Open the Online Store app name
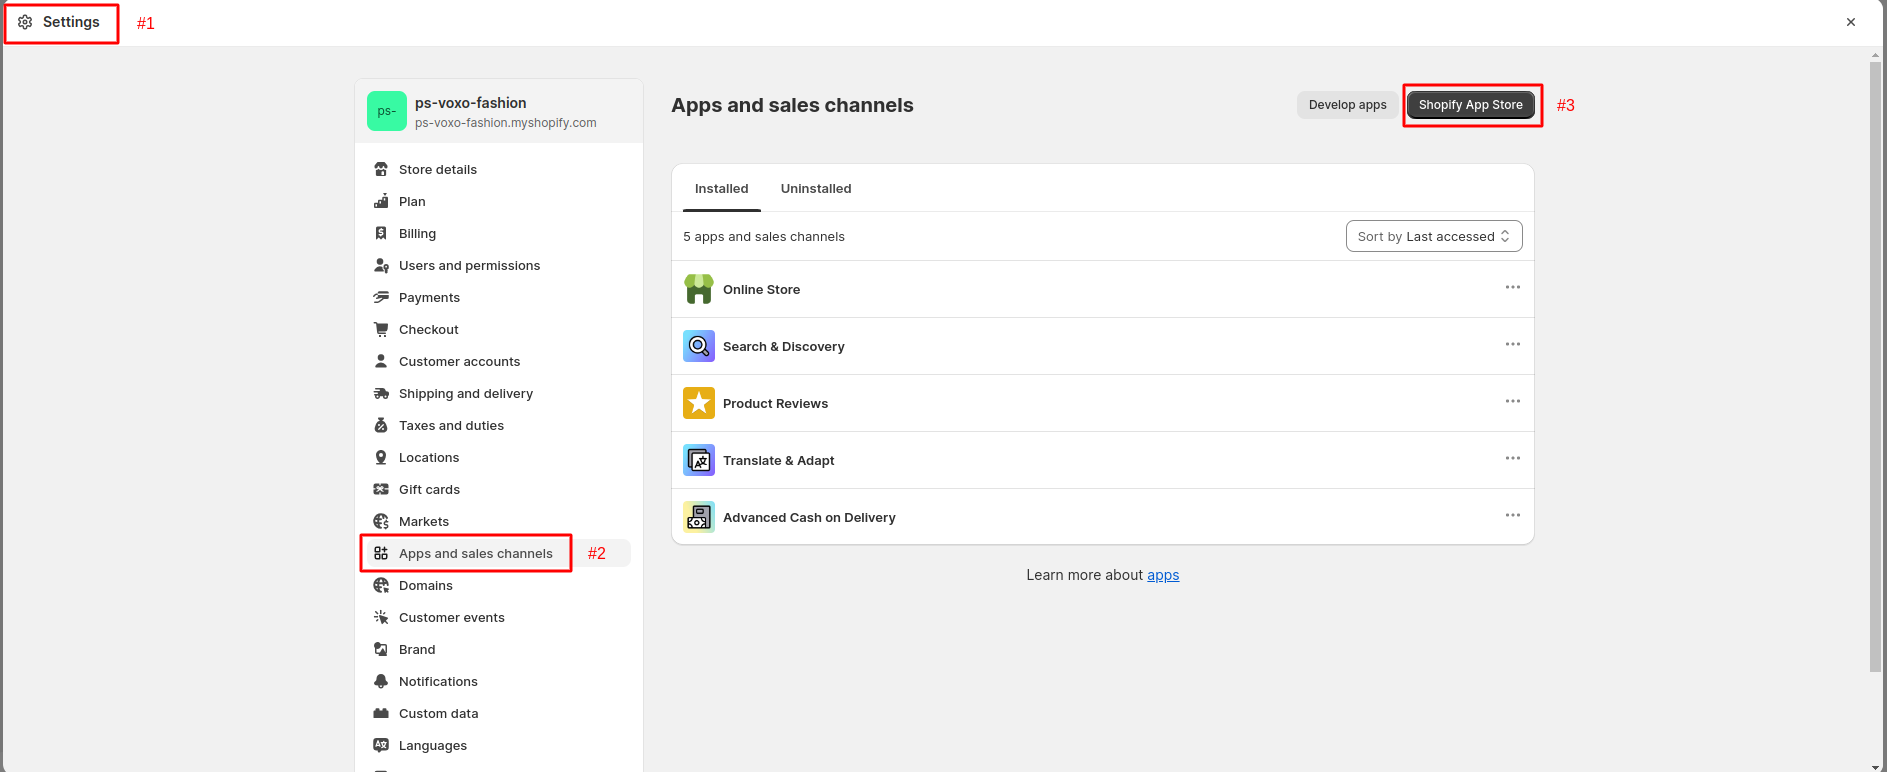The height and width of the screenshot is (772, 1887). pyautogui.click(x=762, y=289)
